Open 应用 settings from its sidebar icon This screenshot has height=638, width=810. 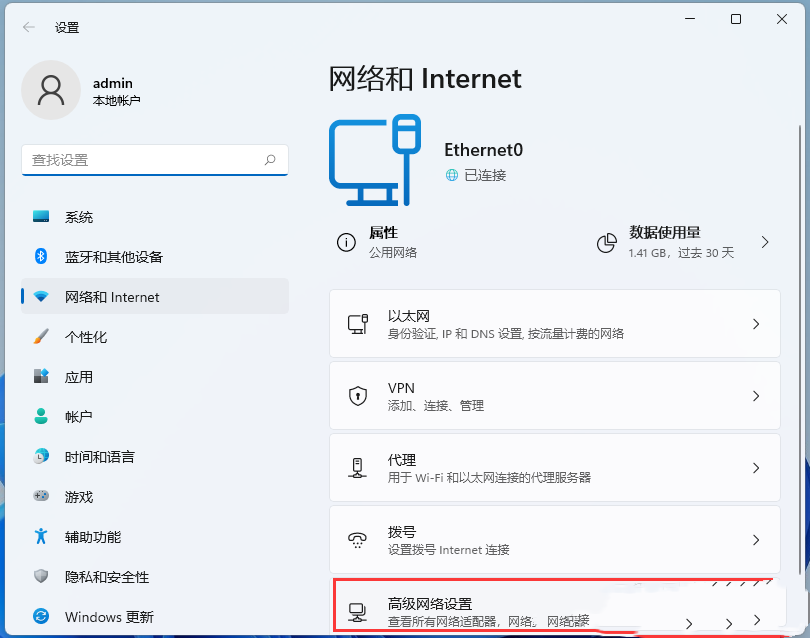point(40,377)
